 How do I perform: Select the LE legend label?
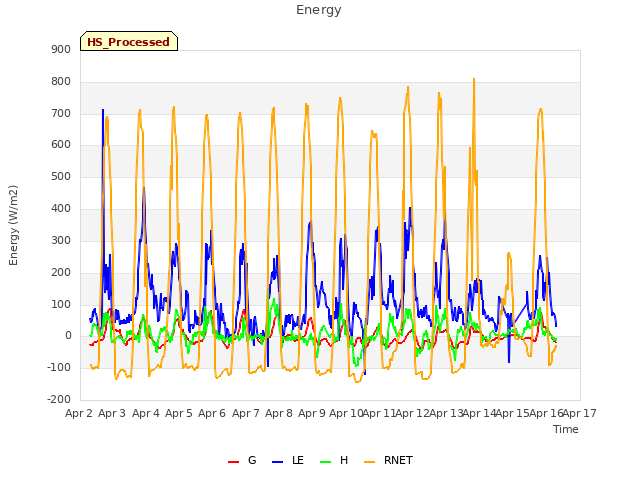pos(298,460)
